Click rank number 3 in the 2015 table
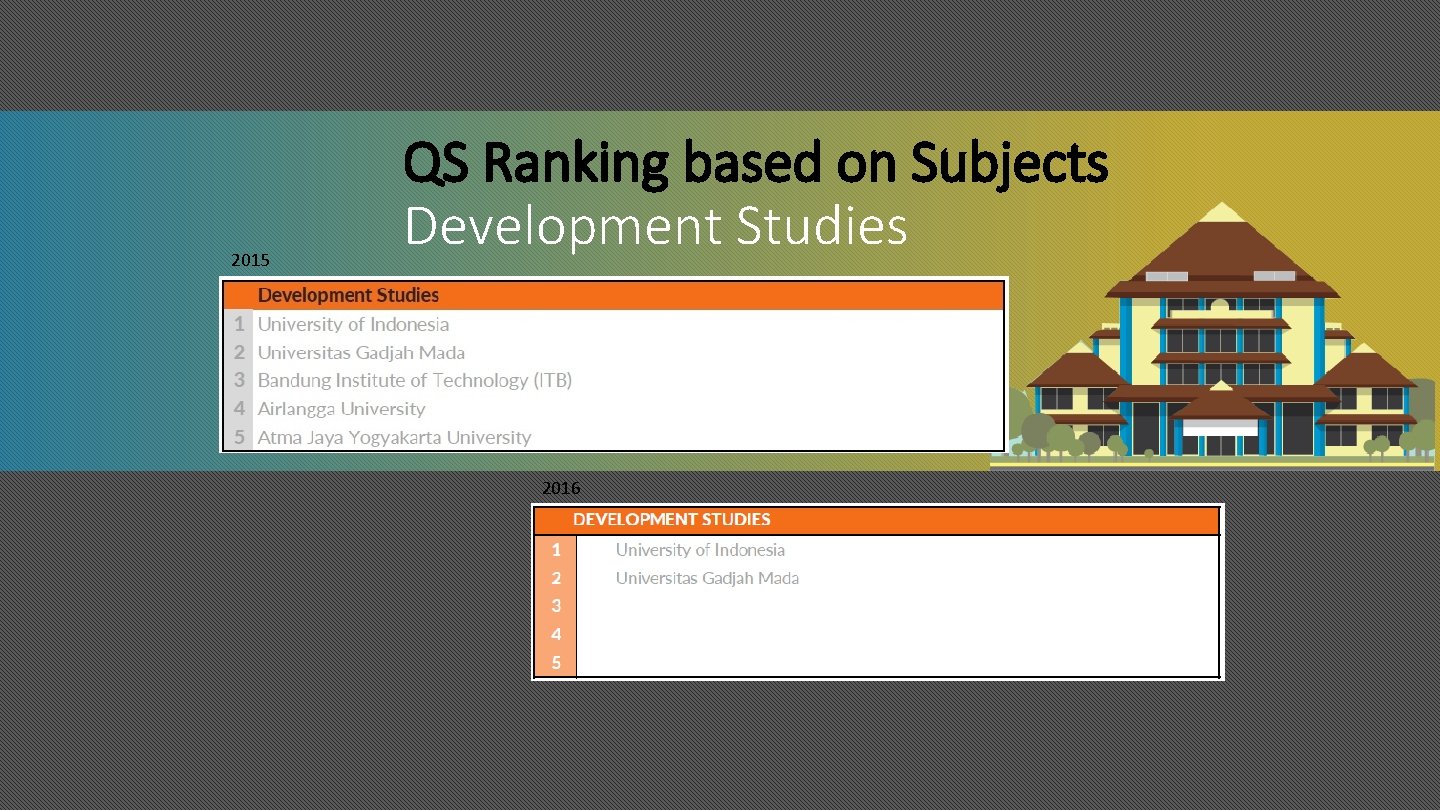This screenshot has width=1440, height=810. pos(239,380)
